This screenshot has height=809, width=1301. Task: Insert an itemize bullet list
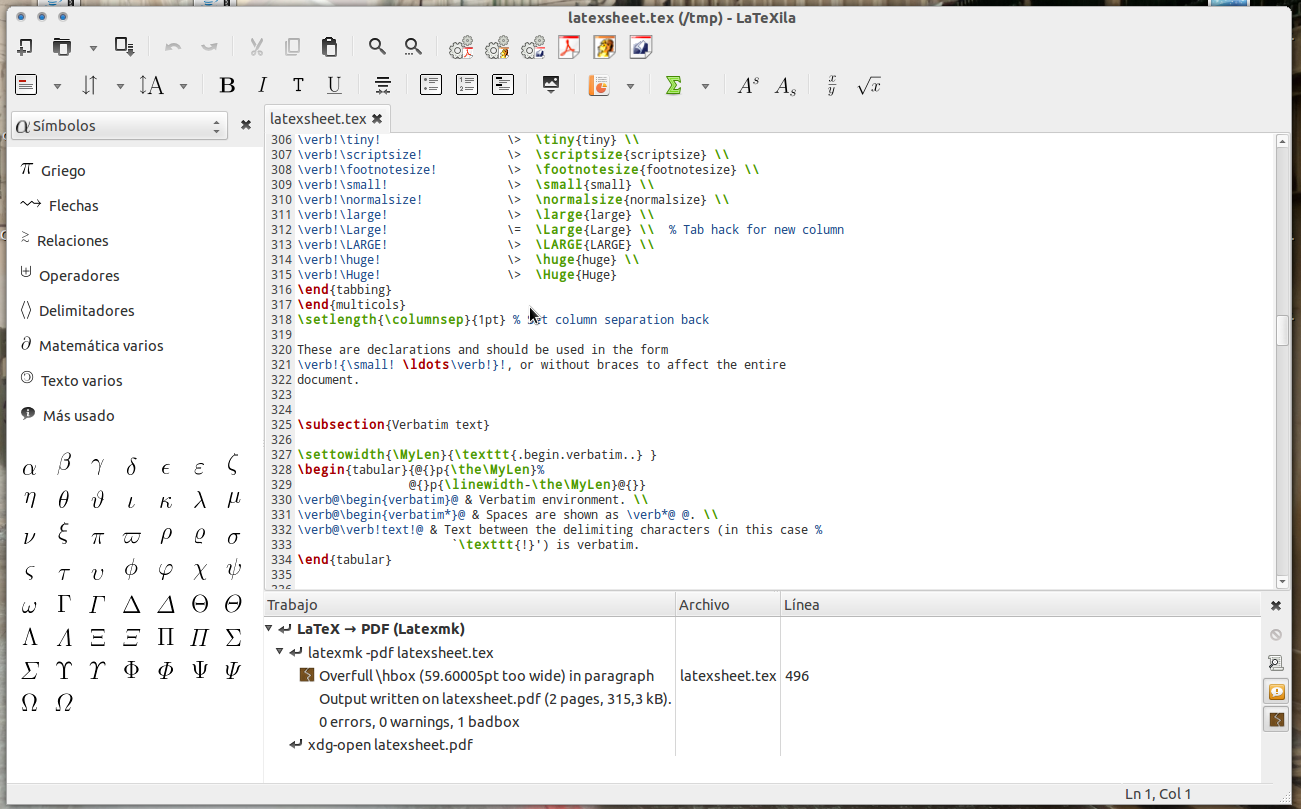(431, 85)
